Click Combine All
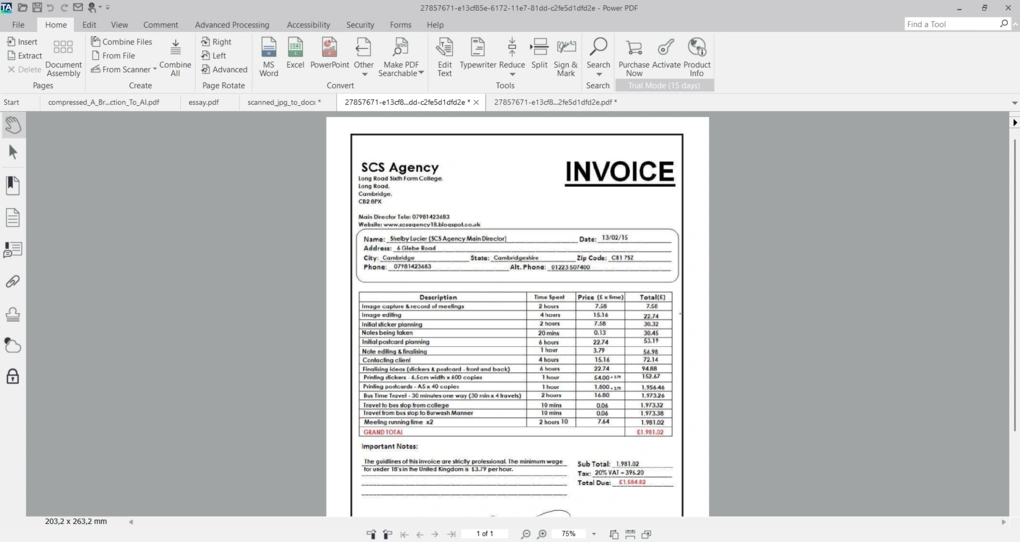 (x=175, y=58)
